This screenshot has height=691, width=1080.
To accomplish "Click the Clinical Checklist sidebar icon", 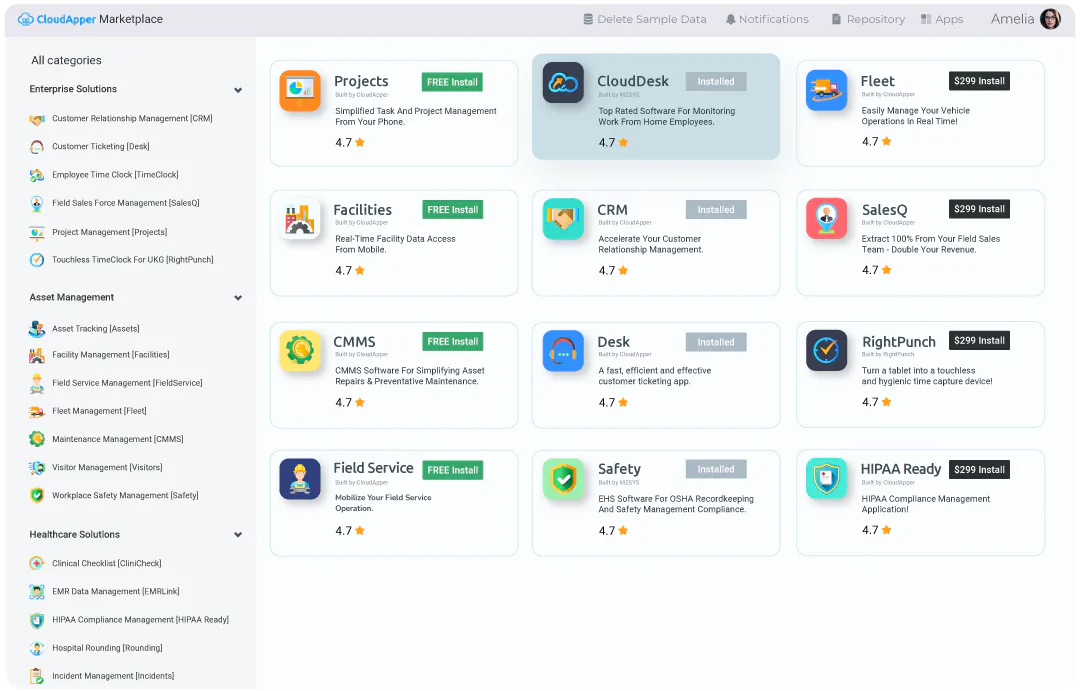I will coord(37,564).
